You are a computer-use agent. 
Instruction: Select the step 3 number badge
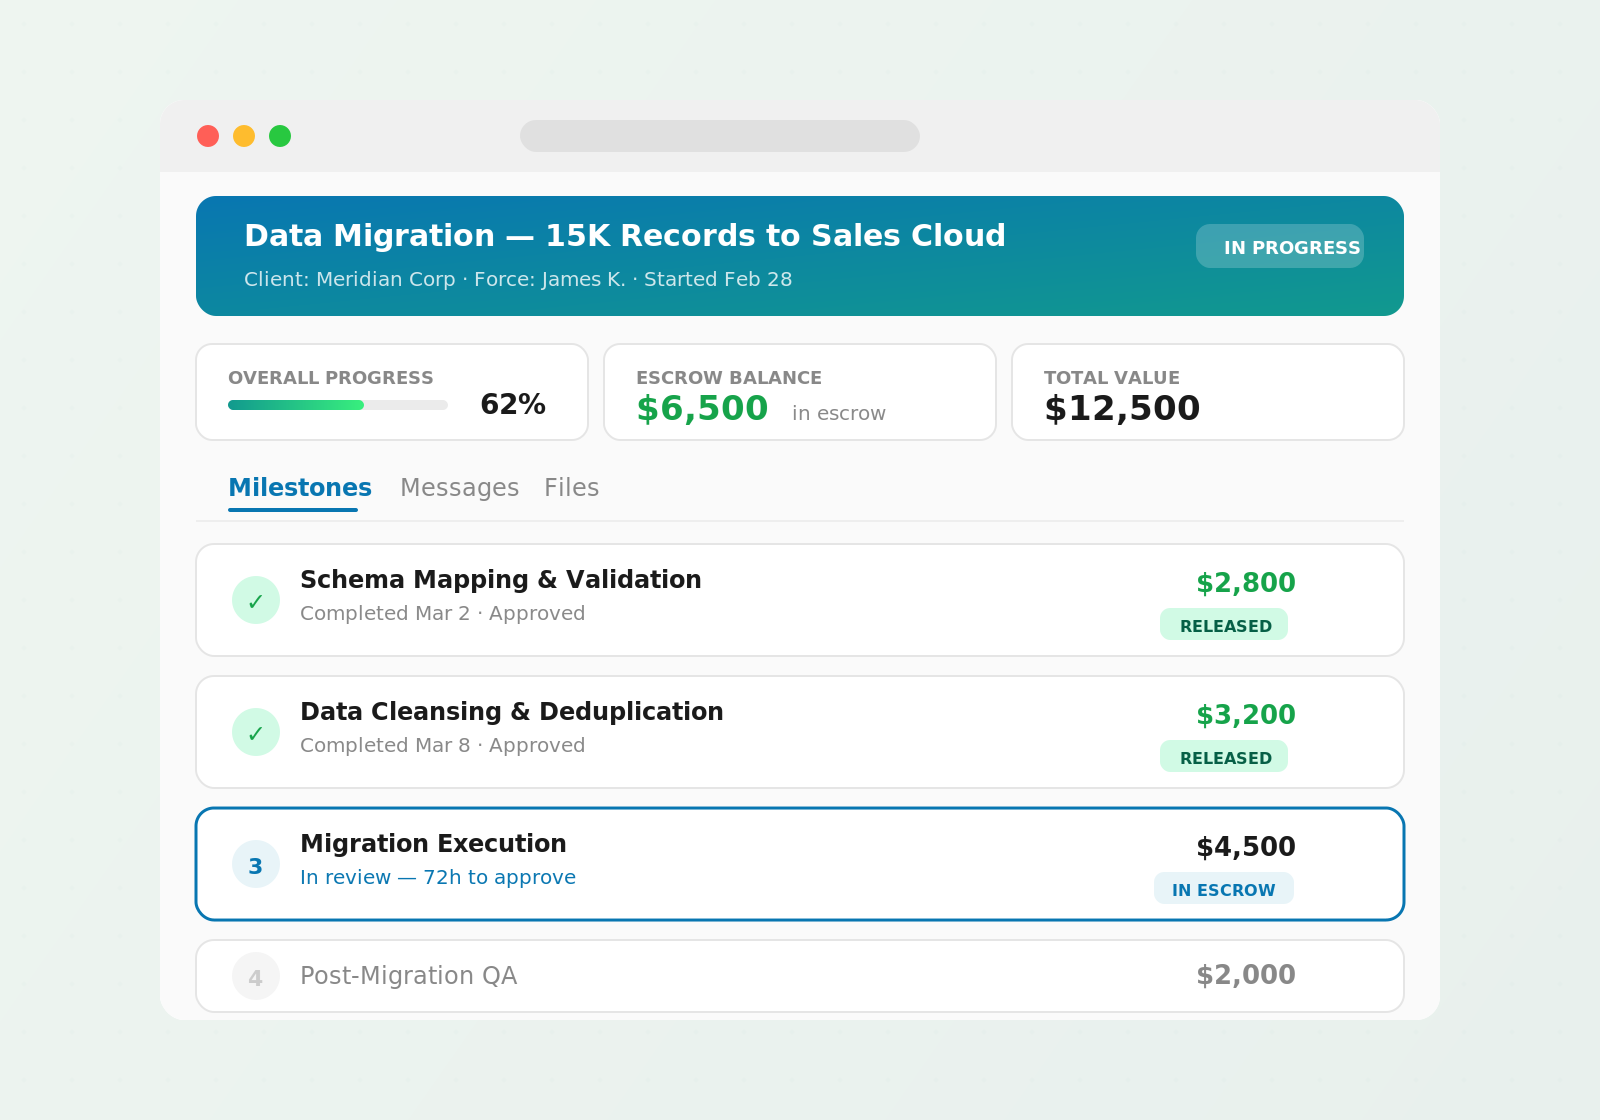(256, 864)
